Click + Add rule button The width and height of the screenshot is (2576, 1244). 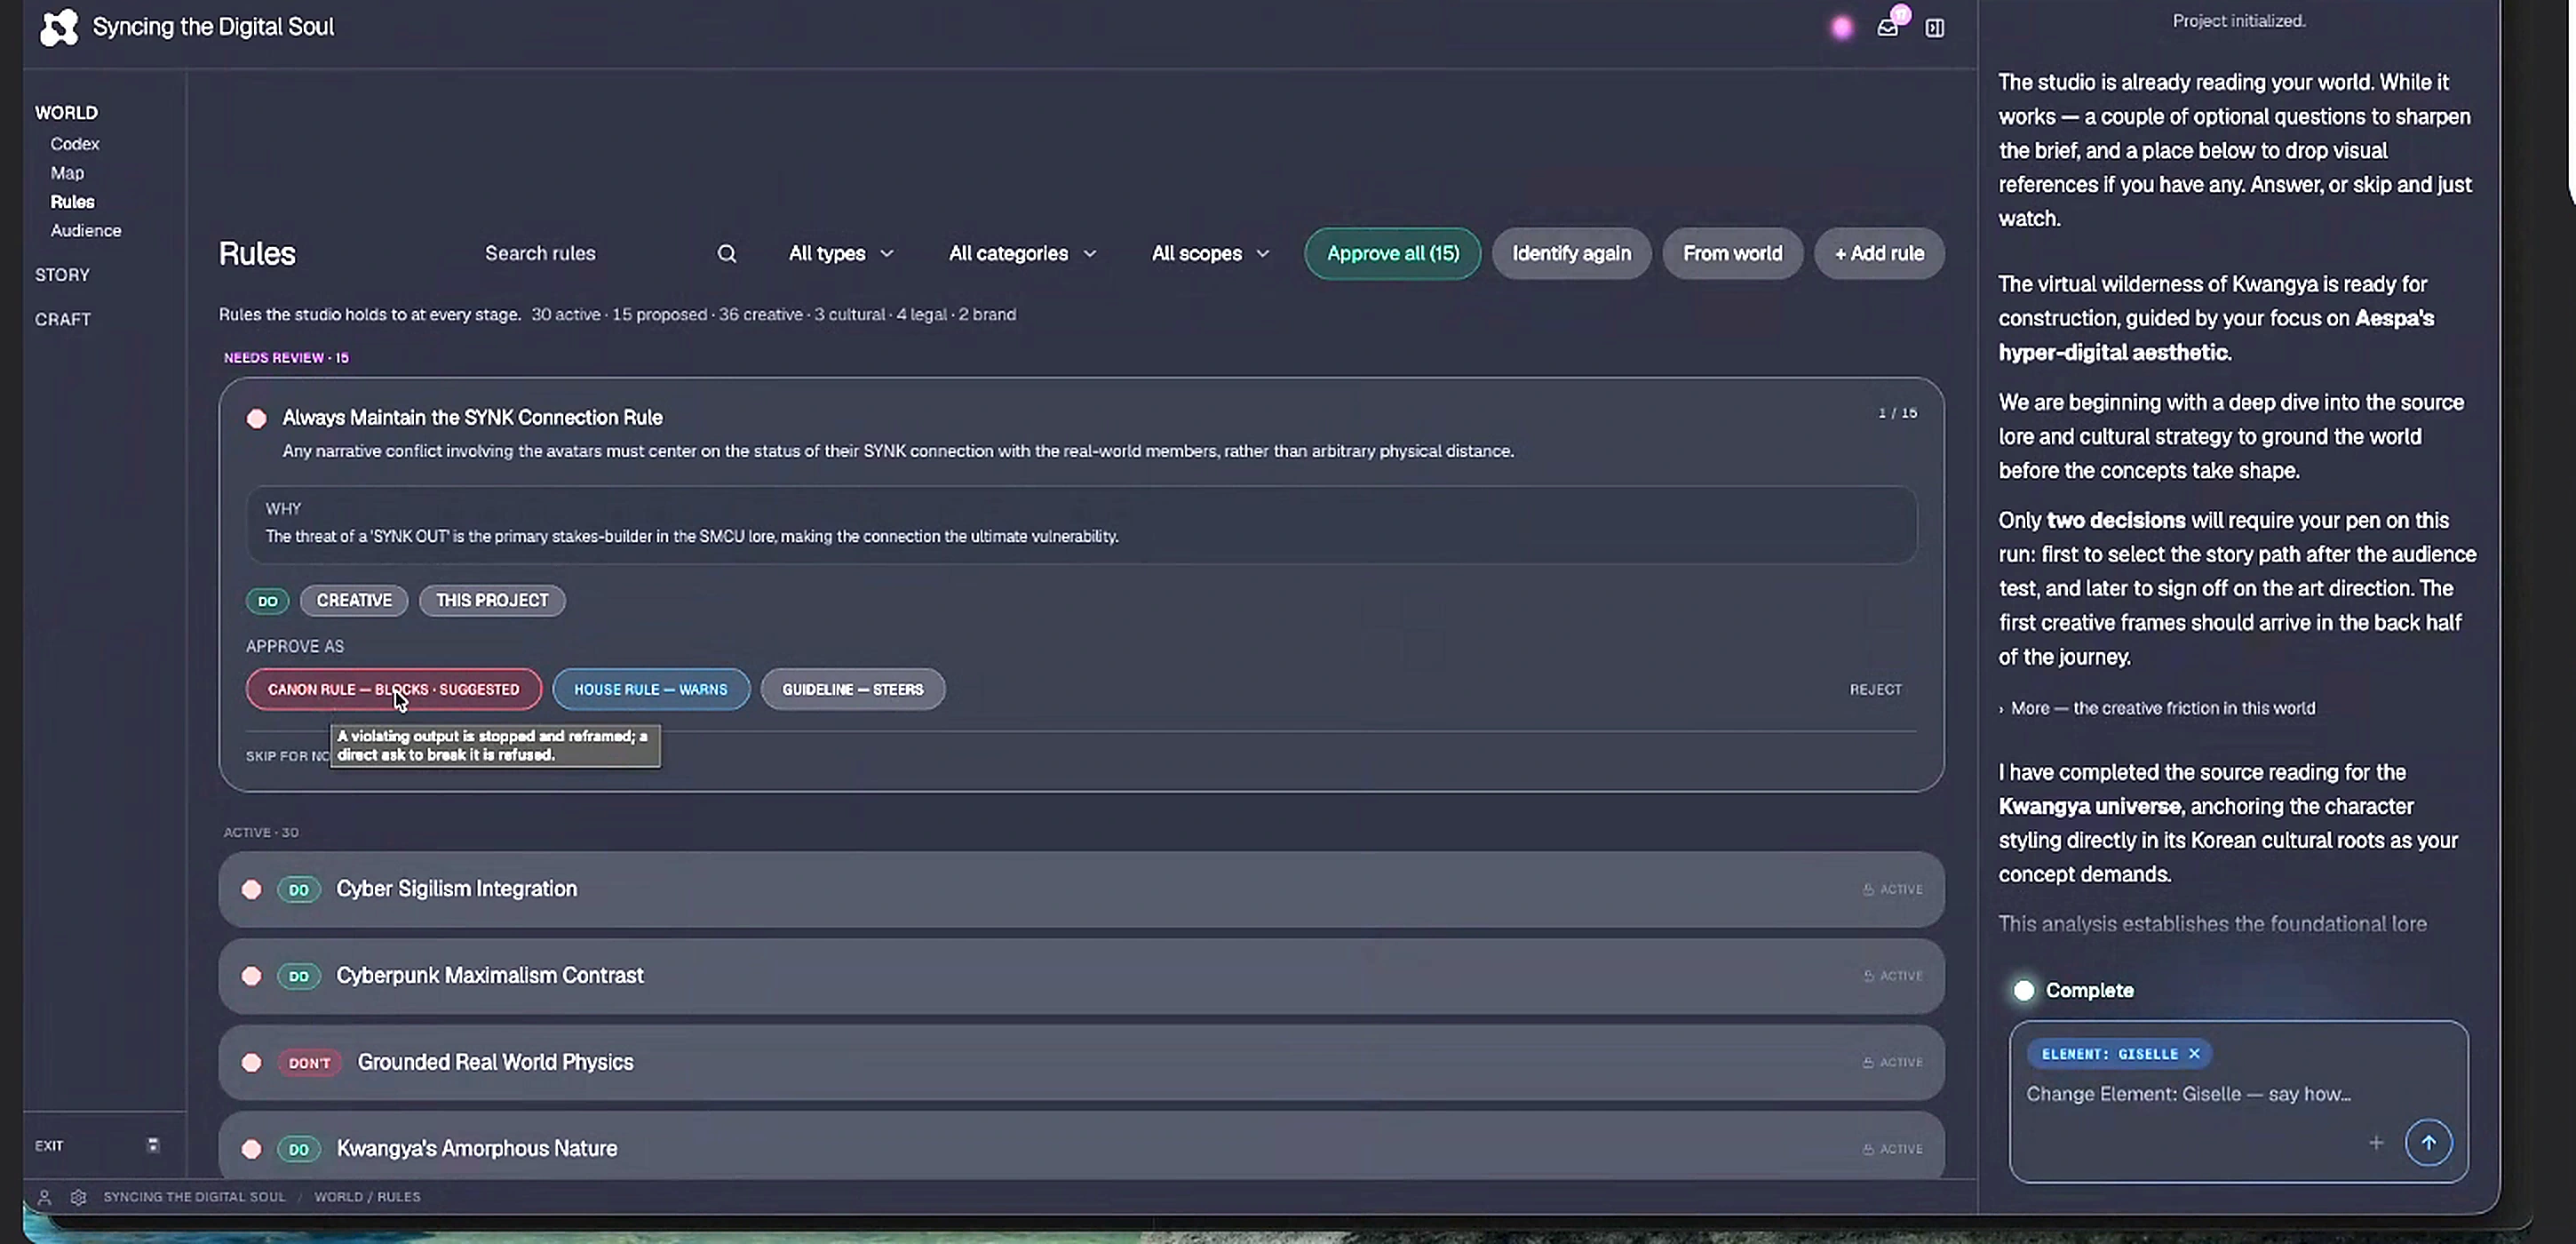[1879, 254]
